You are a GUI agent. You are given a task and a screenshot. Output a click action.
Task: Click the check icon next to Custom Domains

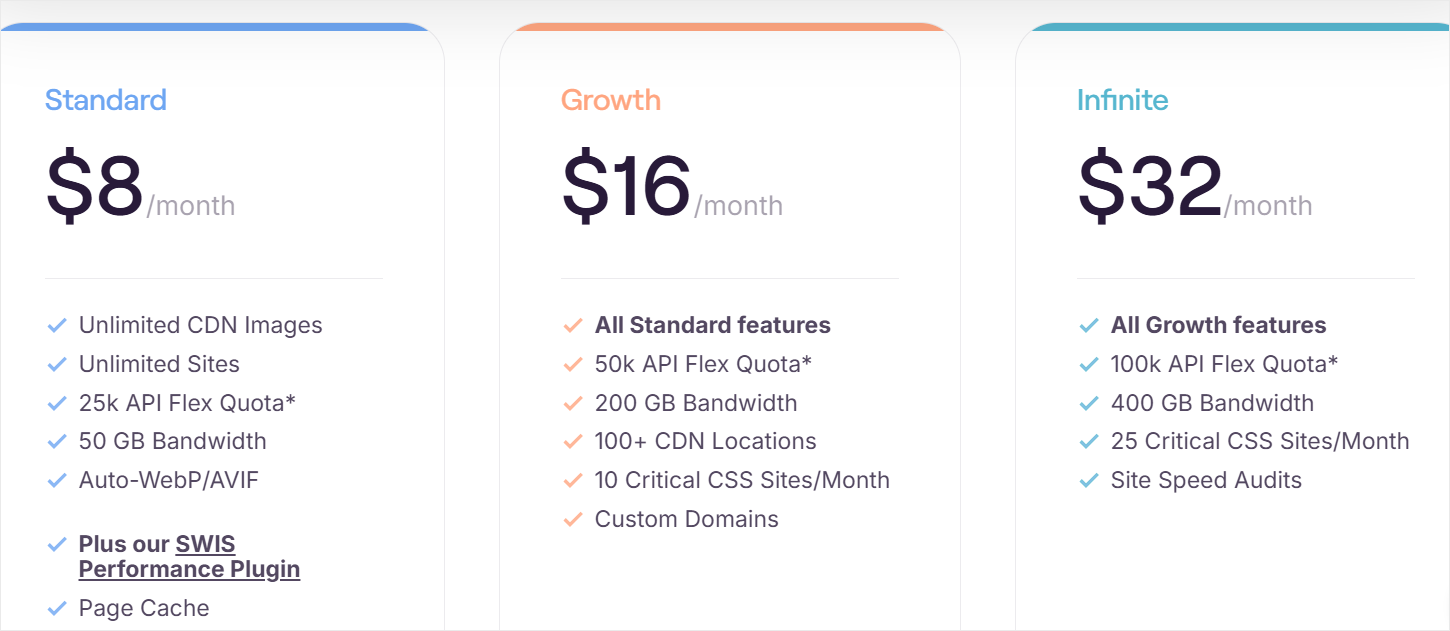572,519
